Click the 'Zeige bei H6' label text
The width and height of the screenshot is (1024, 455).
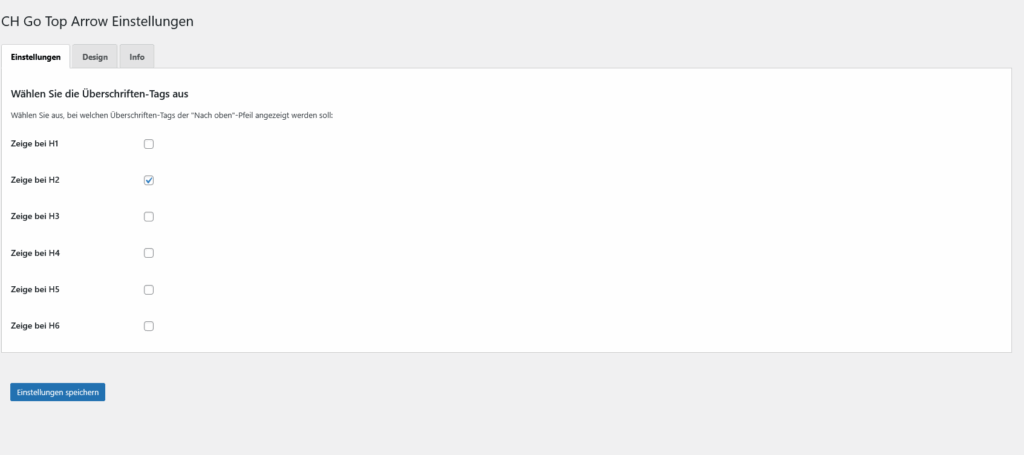pyautogui.click(x=35, y=325)
